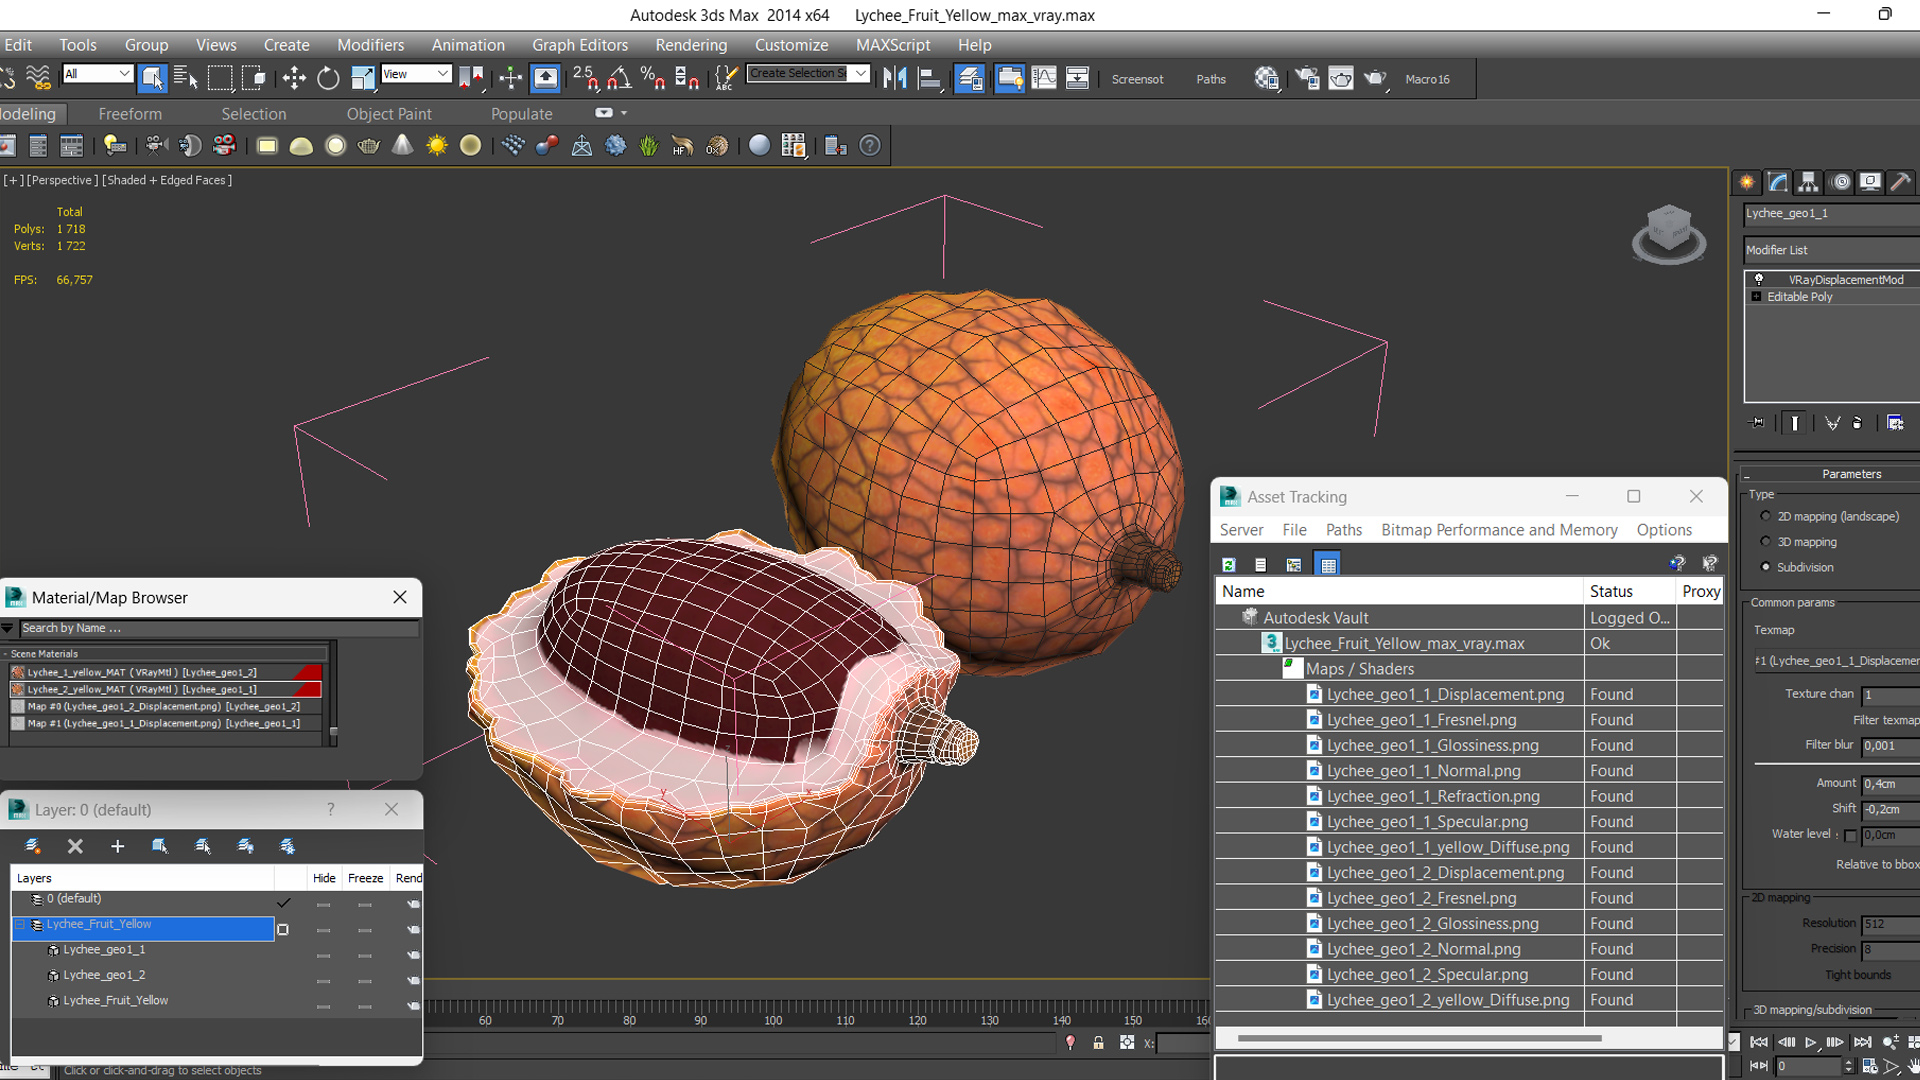Open the Utilities hammer tab
This screenshot has height=1080, width=1920.
point(1901,182)
